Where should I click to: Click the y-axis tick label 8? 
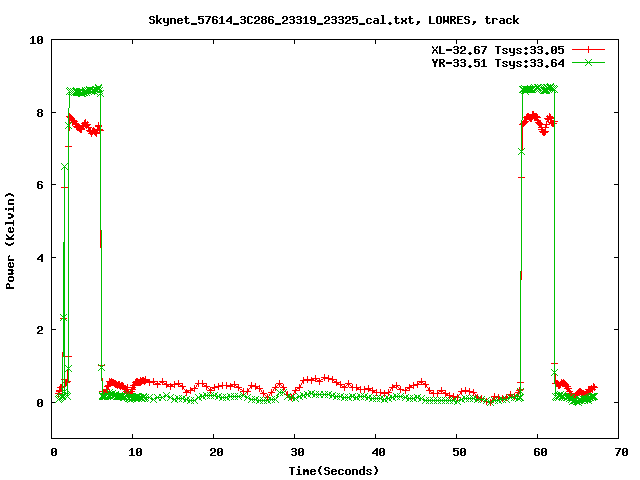click(40, 113)
